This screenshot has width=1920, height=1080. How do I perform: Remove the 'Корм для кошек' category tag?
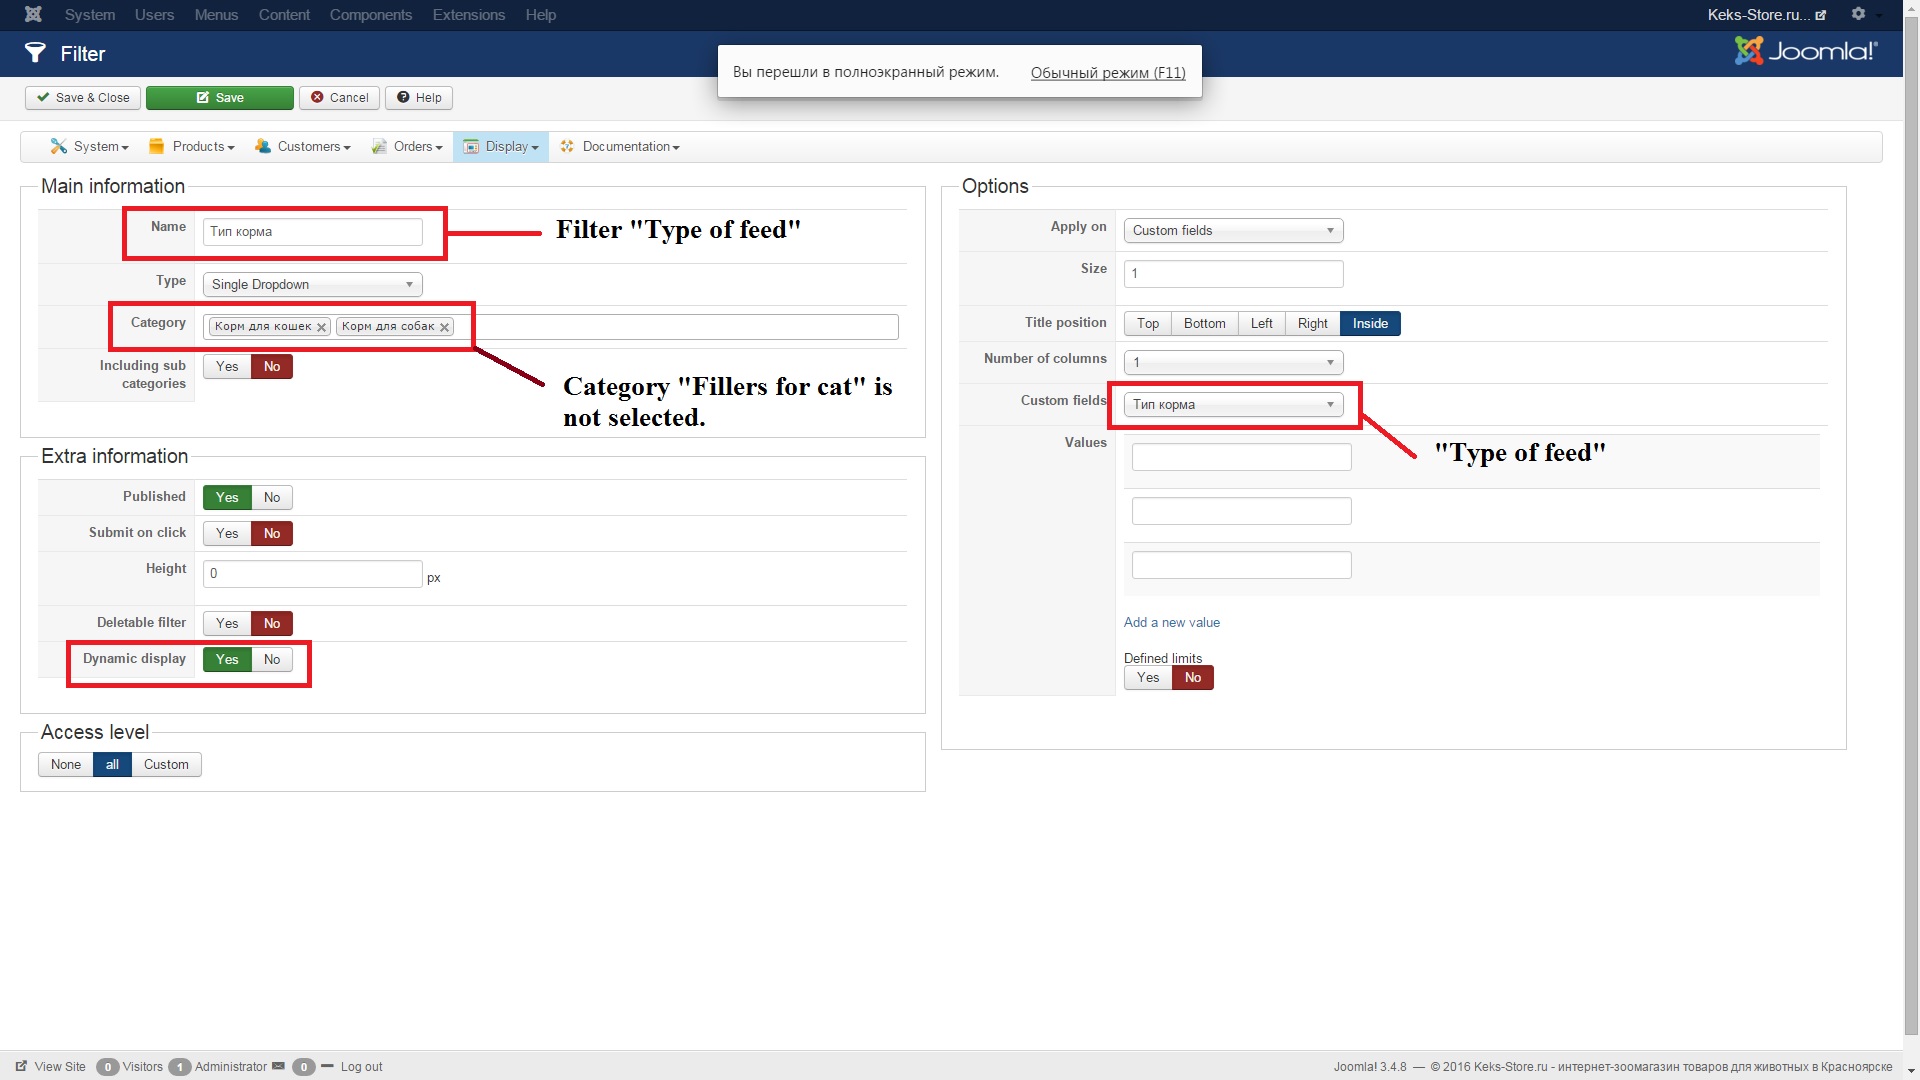pyautogui.click(x=321, y=327)
